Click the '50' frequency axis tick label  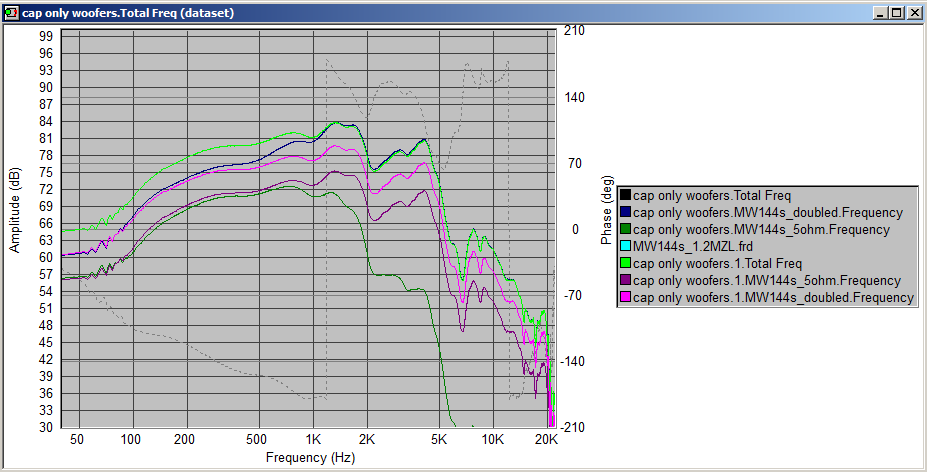[78, 439]
